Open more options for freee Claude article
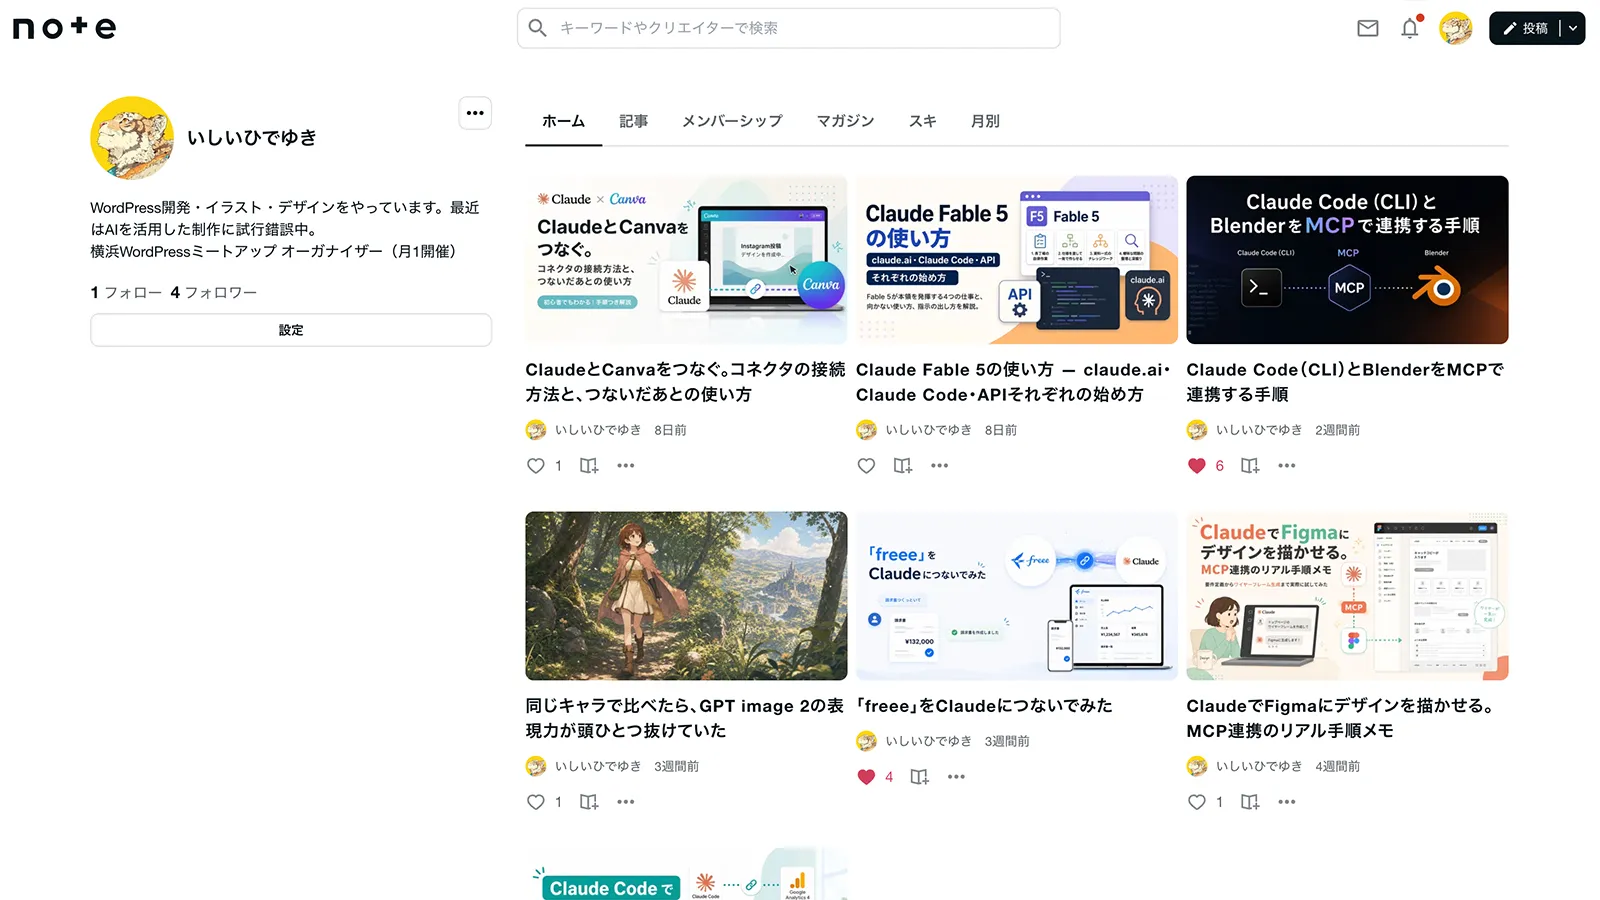Screen dimensions: 1600x900 pos(956,776)
